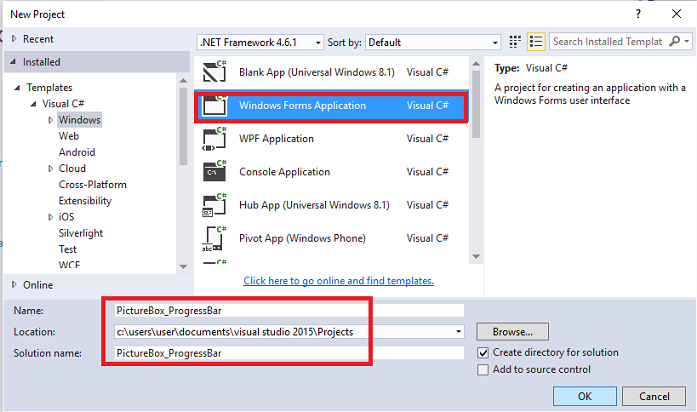Click template list scroll down arrow
This screenshot has height=412, width=697.
(476, 256)
